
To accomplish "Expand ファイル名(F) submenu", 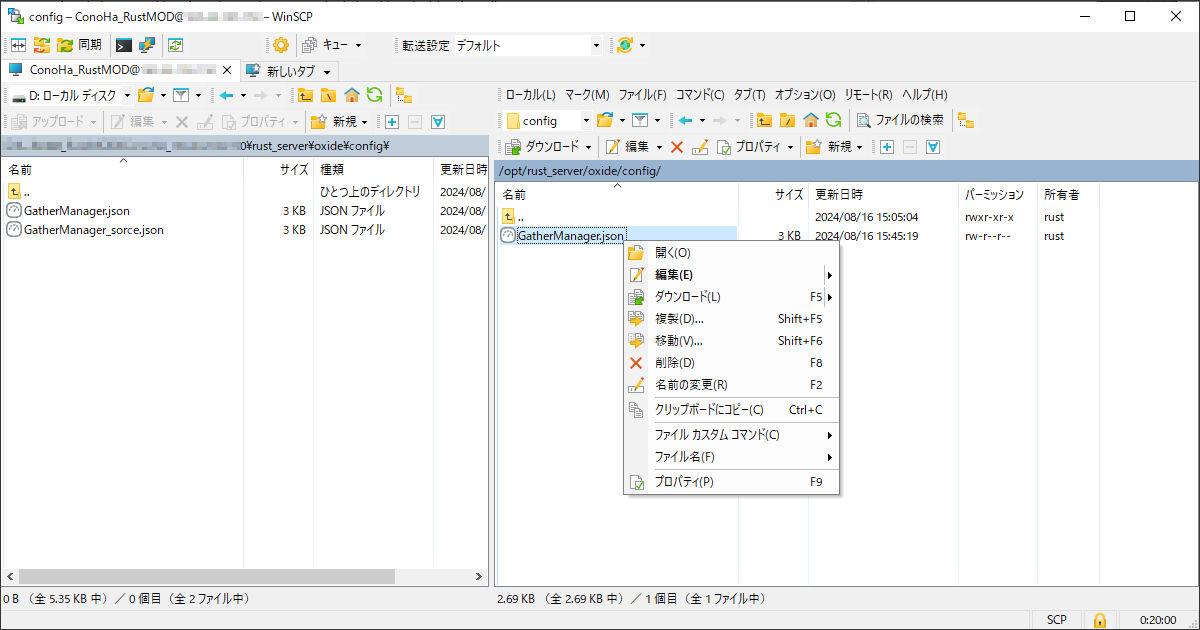I will pos(731,457).
